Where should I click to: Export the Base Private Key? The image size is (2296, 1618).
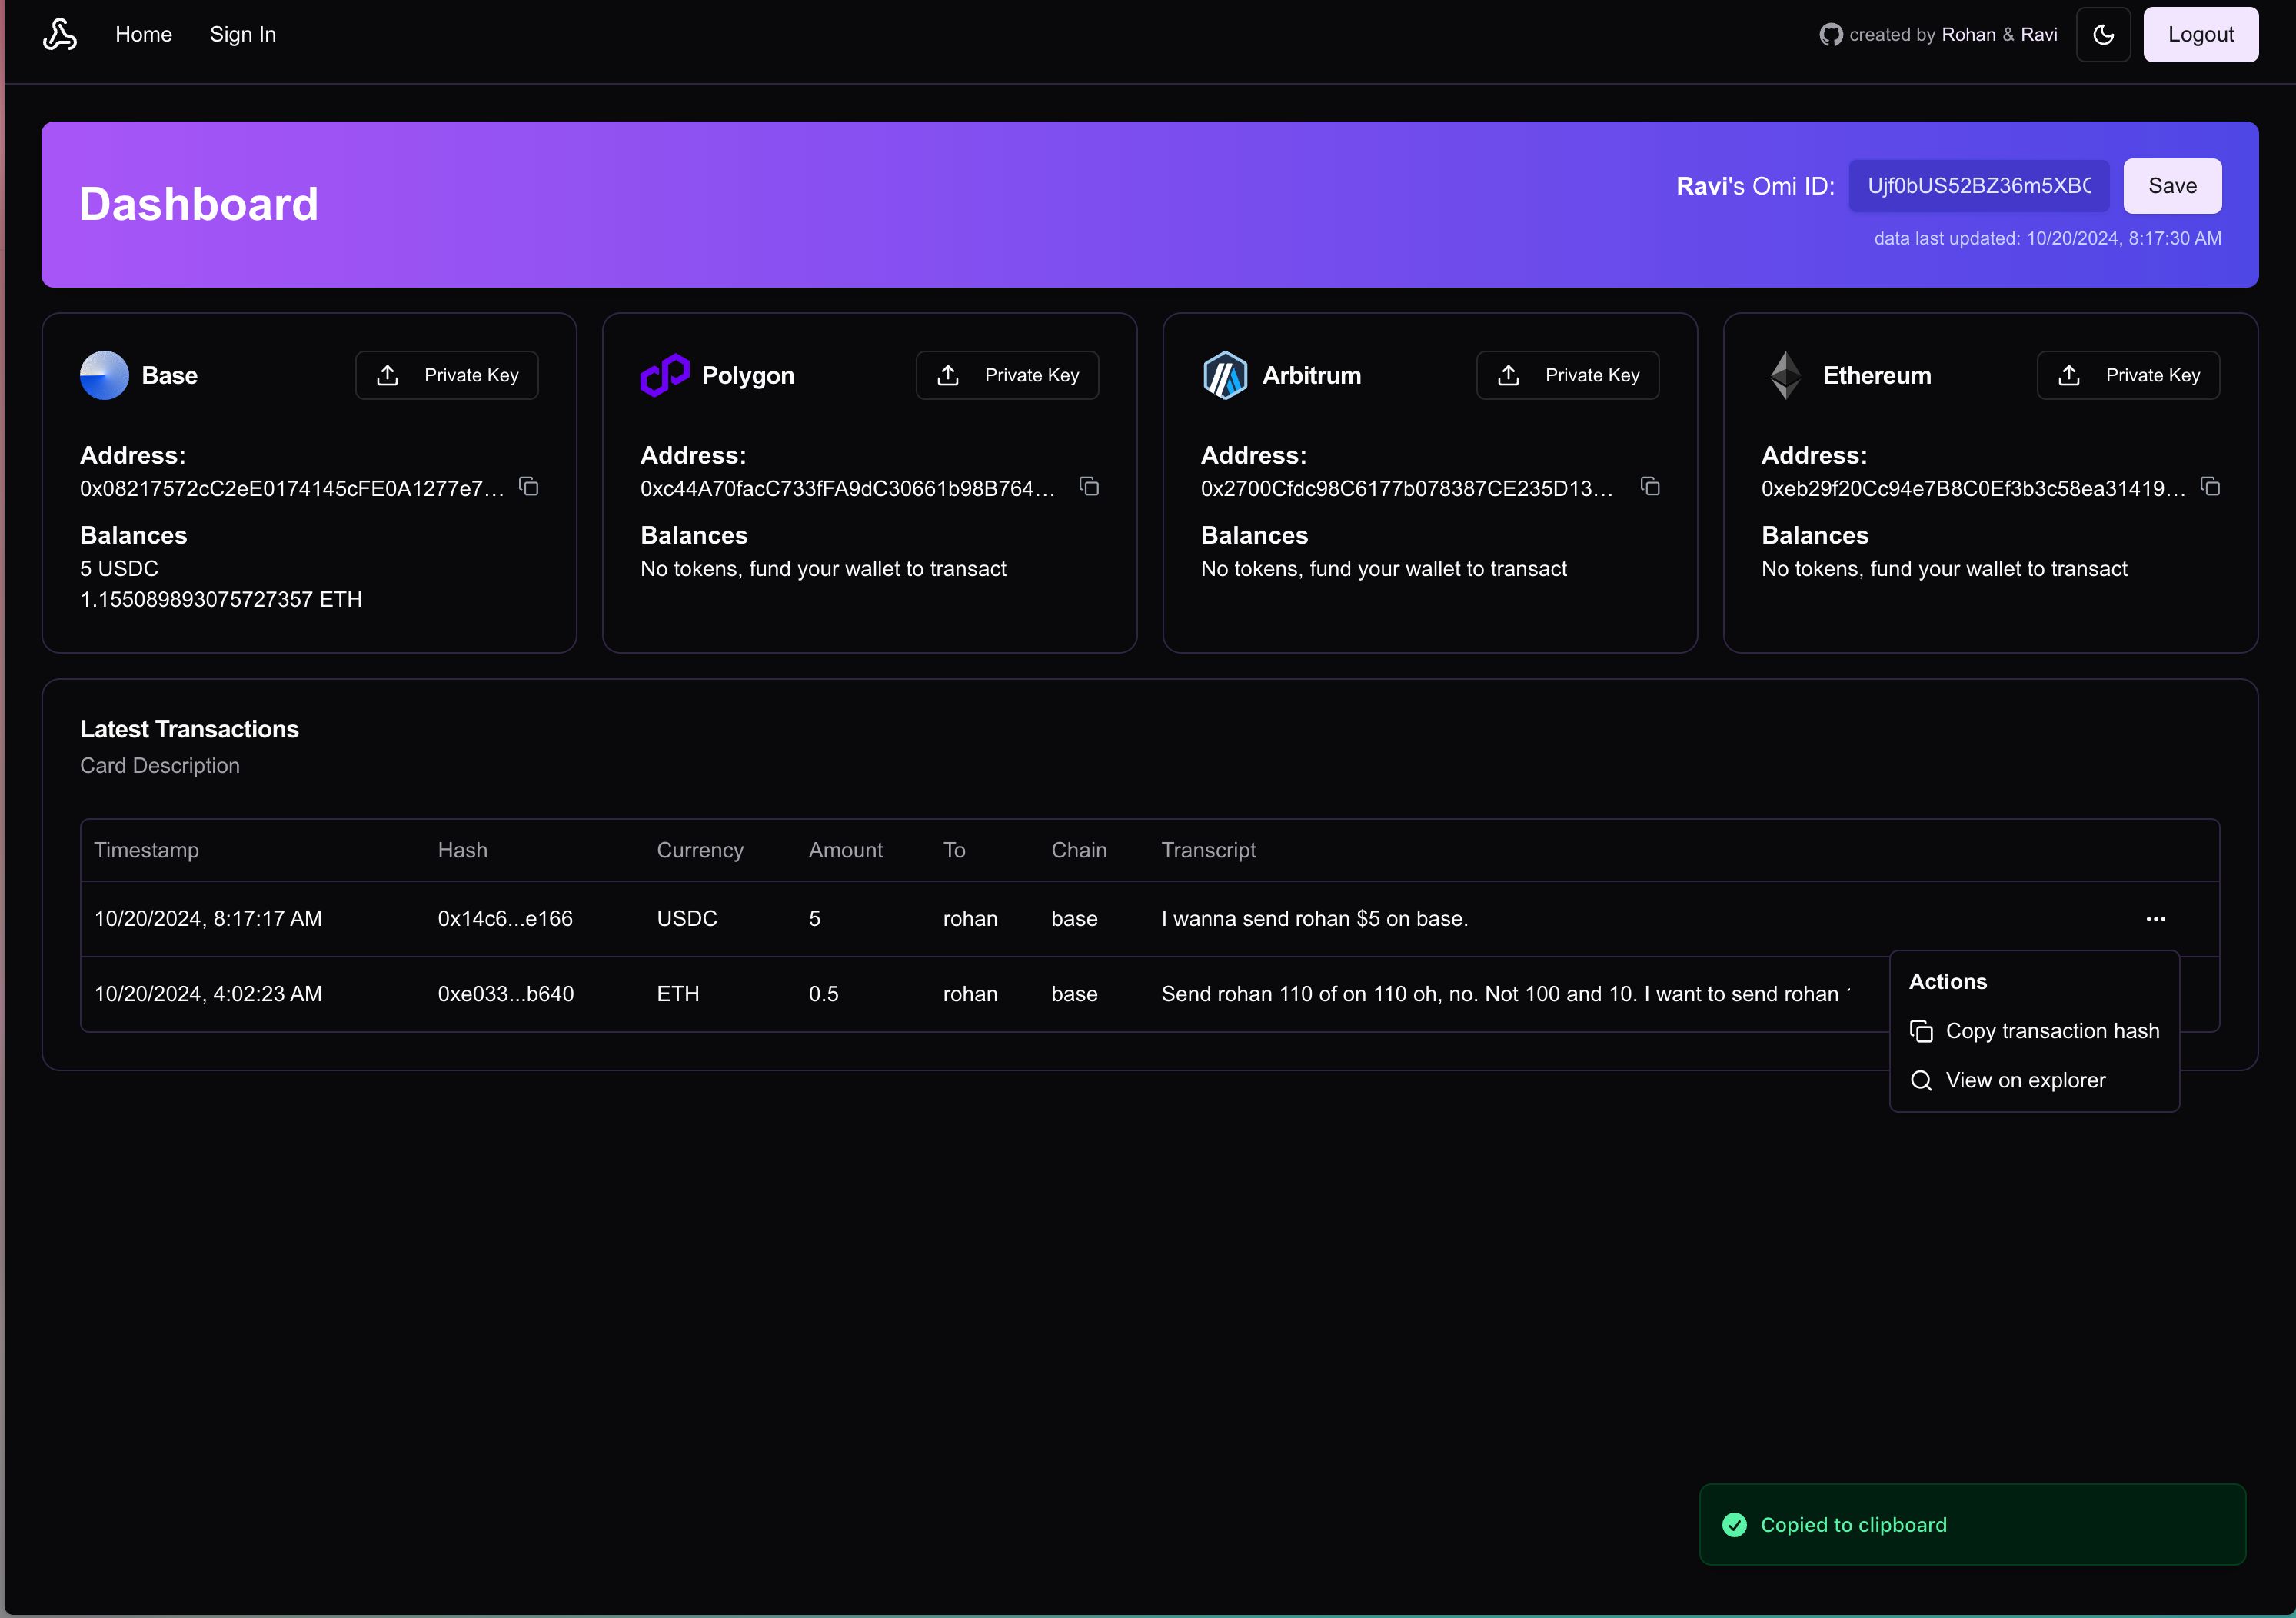click(x=447, y=375)
